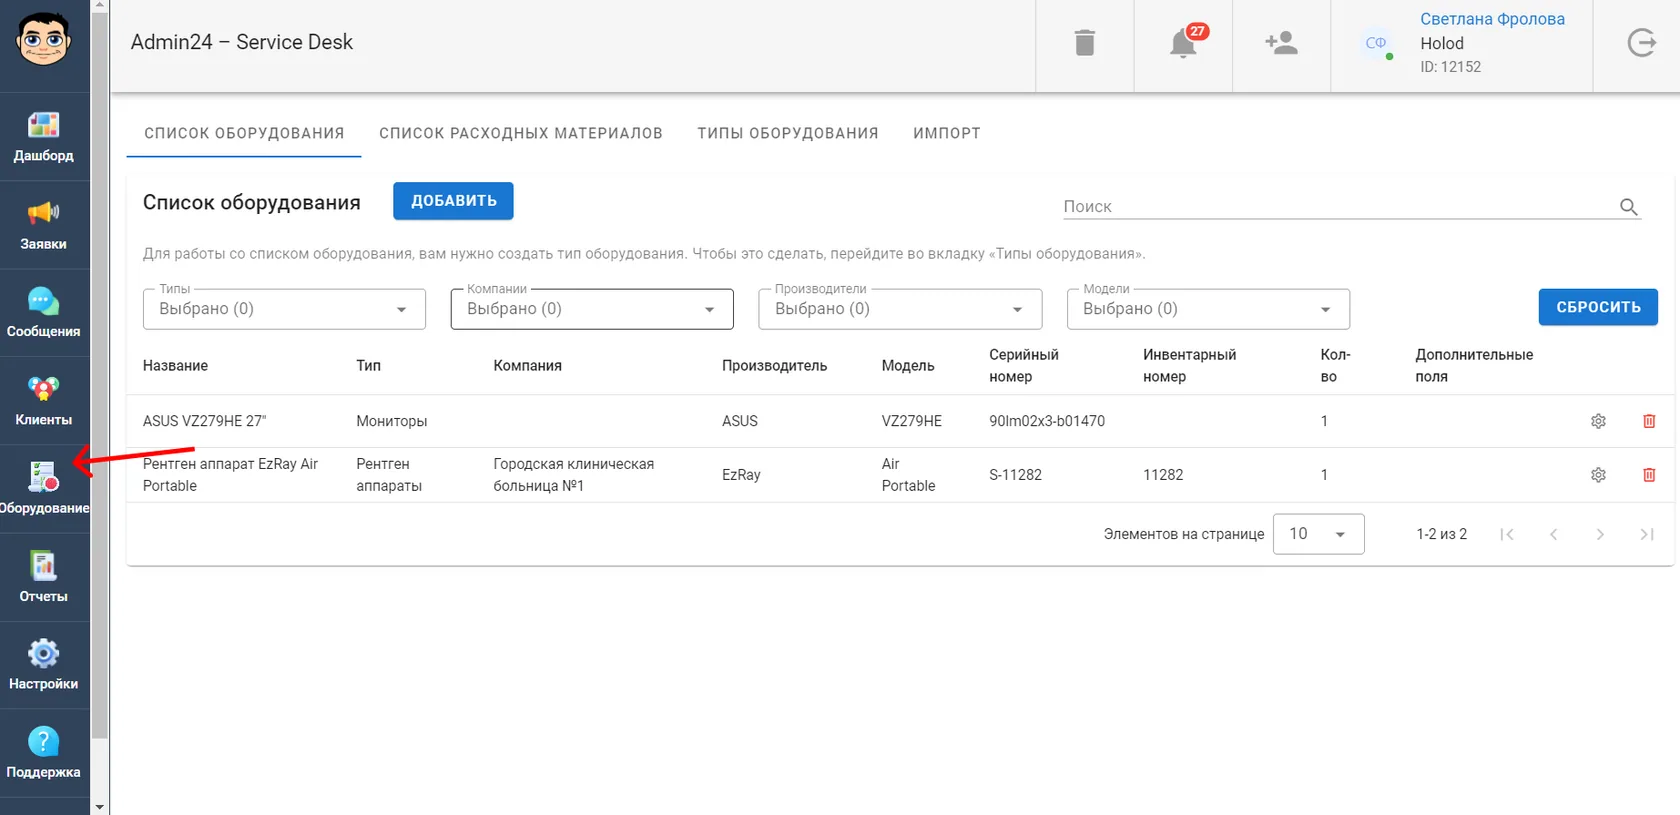Switch to Импорт tab
This screenshot has height=815, width=1680.
[947, 133]
